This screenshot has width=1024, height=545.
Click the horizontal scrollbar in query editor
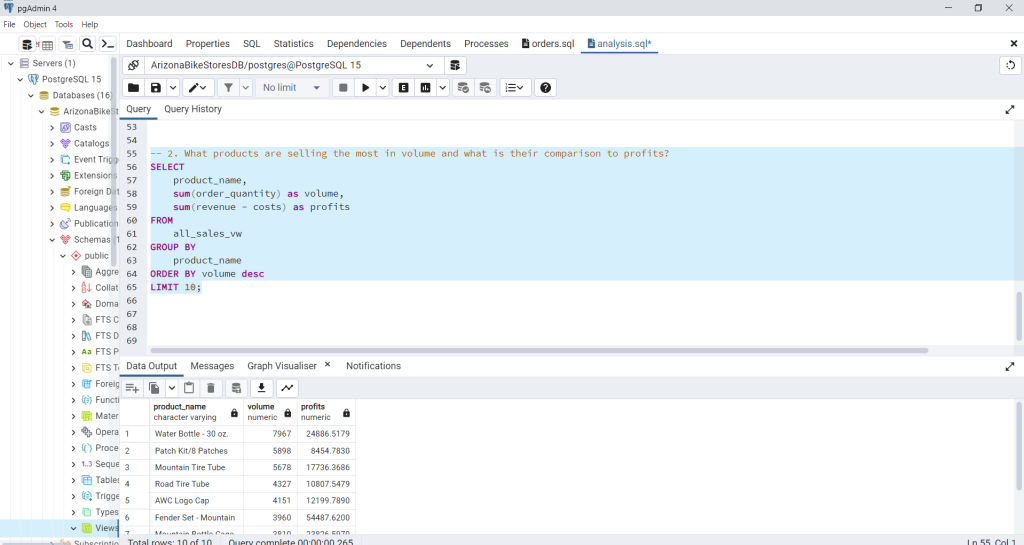point(538,350)
